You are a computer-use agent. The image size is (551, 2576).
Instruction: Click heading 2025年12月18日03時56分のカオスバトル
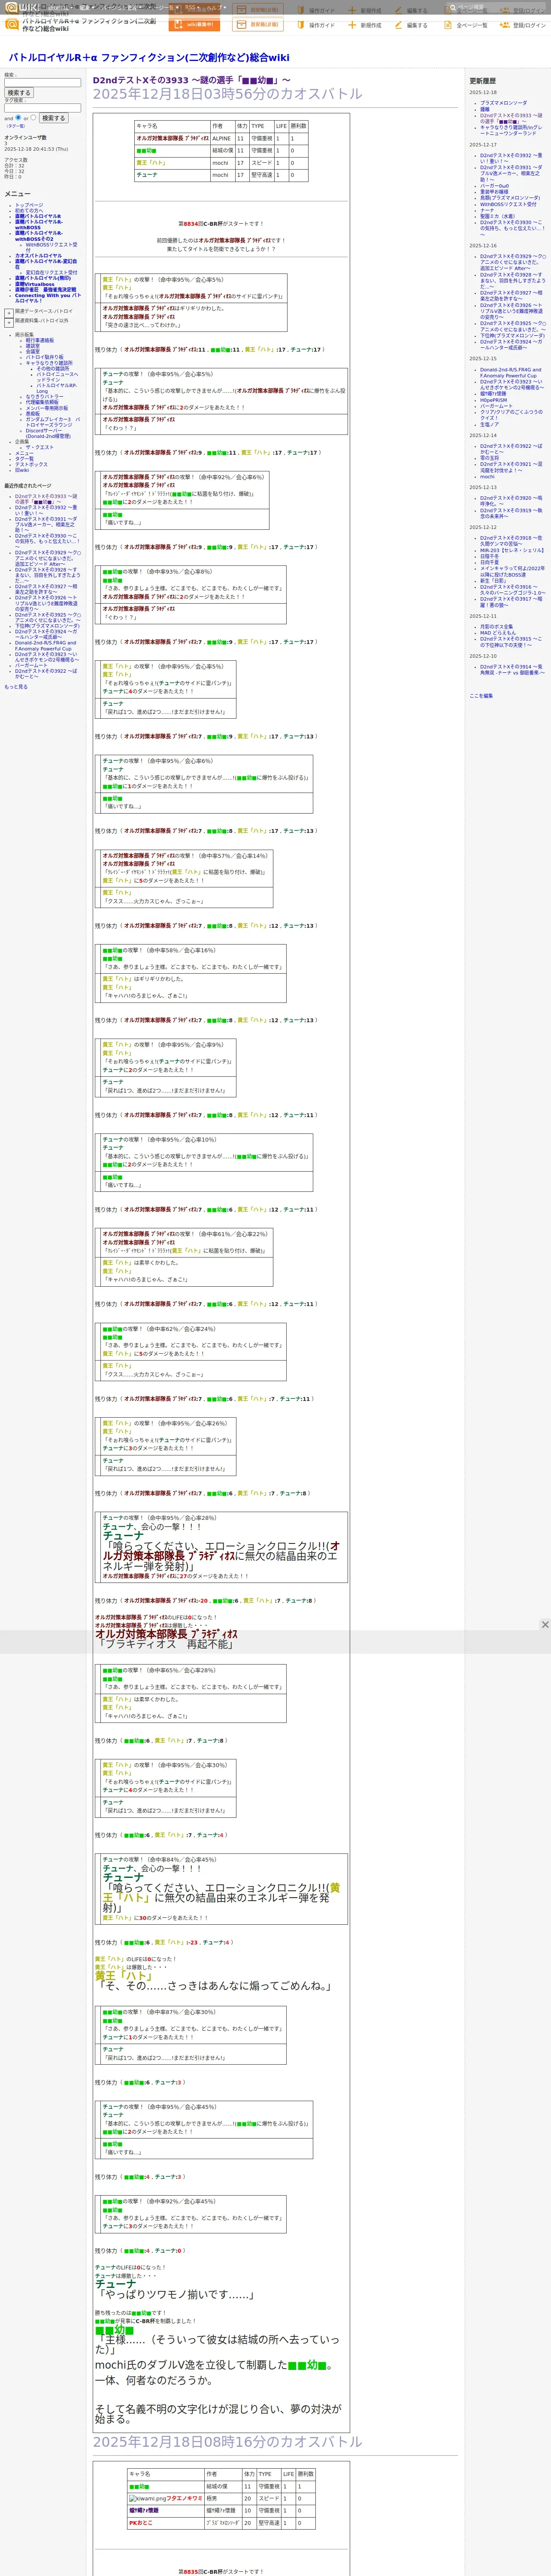227,94
